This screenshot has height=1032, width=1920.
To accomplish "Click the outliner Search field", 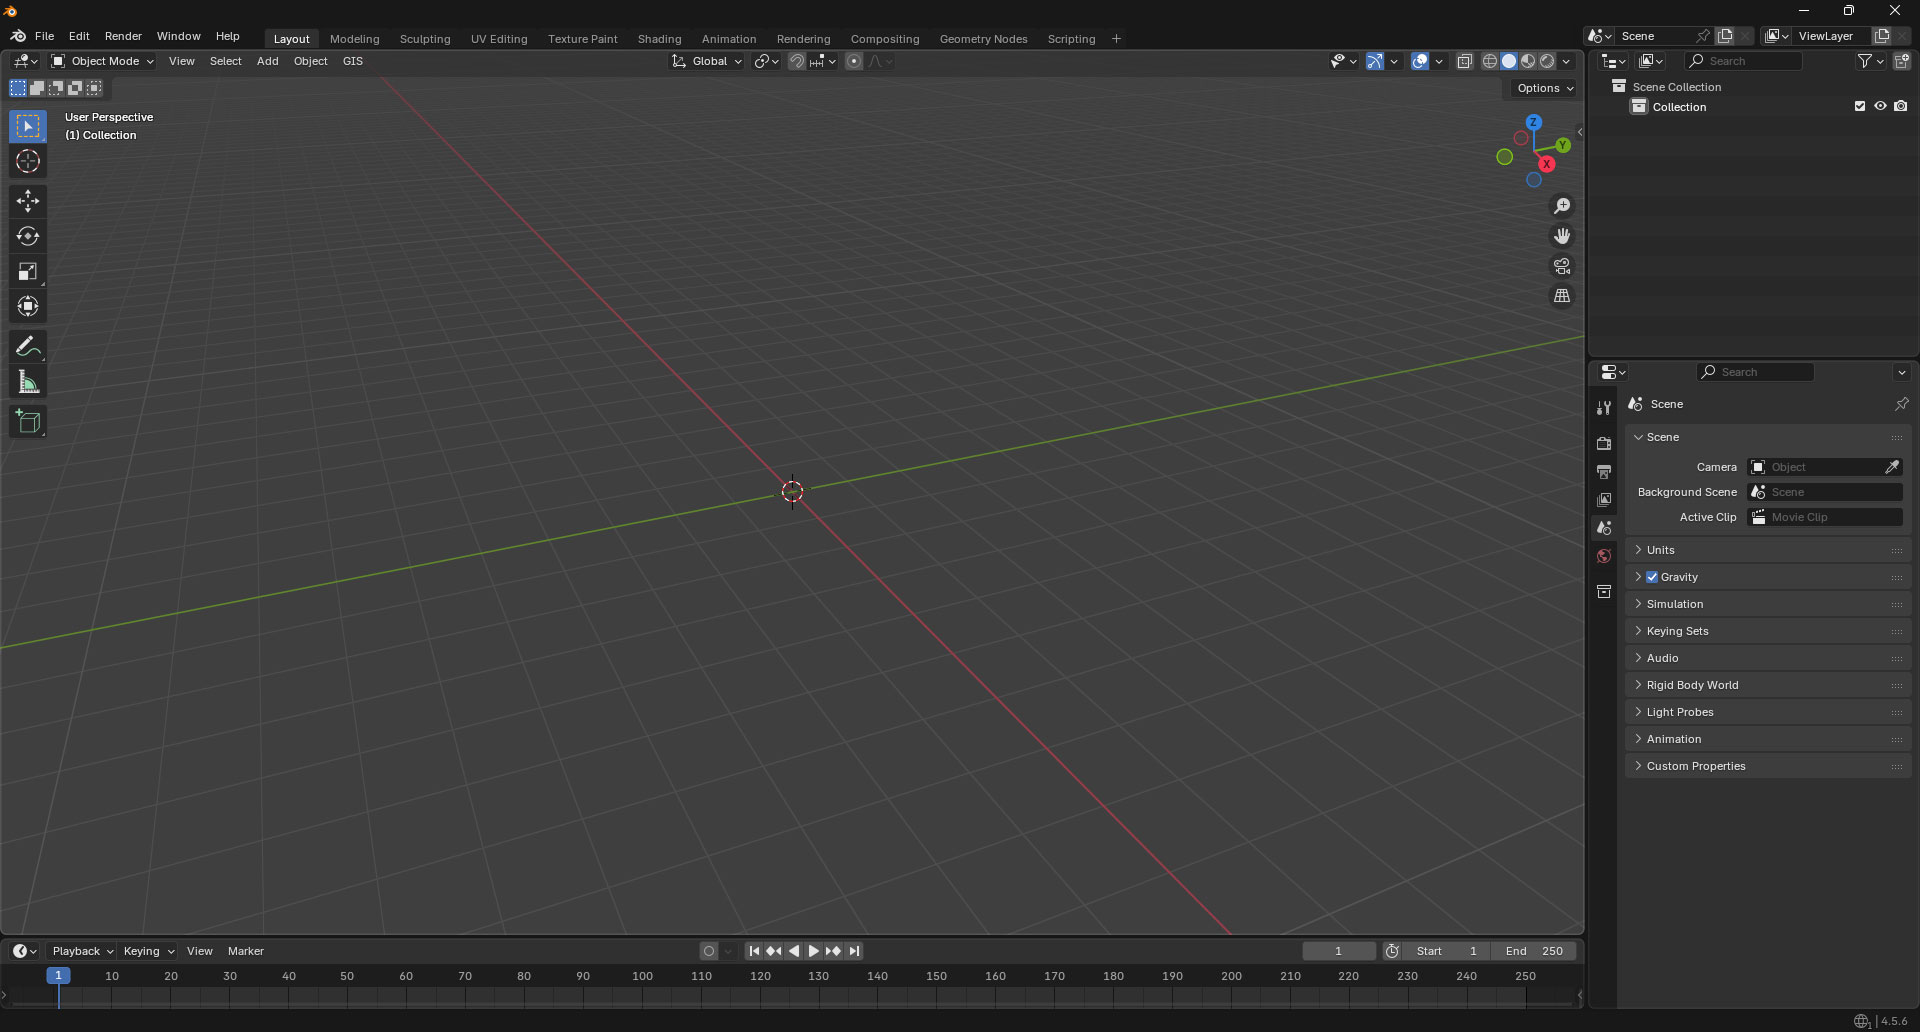I will click(1743, 61).
